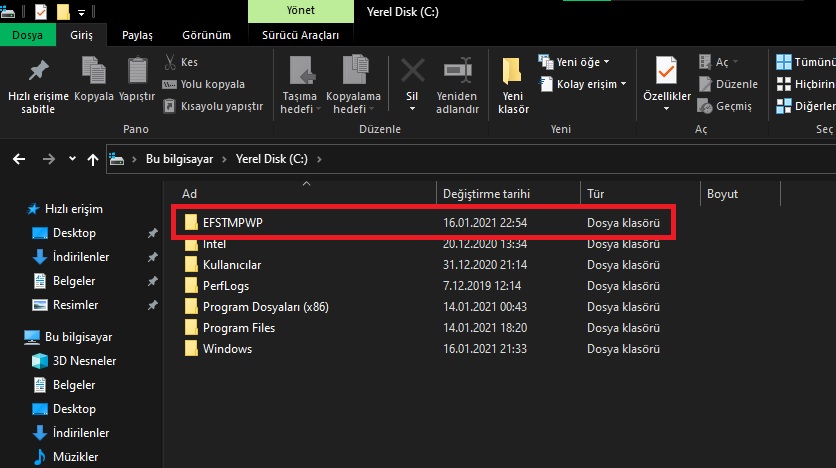Viewport: 836px width, 468px height.
Task: Click the Sil delete X icon
Action: tap(412, 71)
